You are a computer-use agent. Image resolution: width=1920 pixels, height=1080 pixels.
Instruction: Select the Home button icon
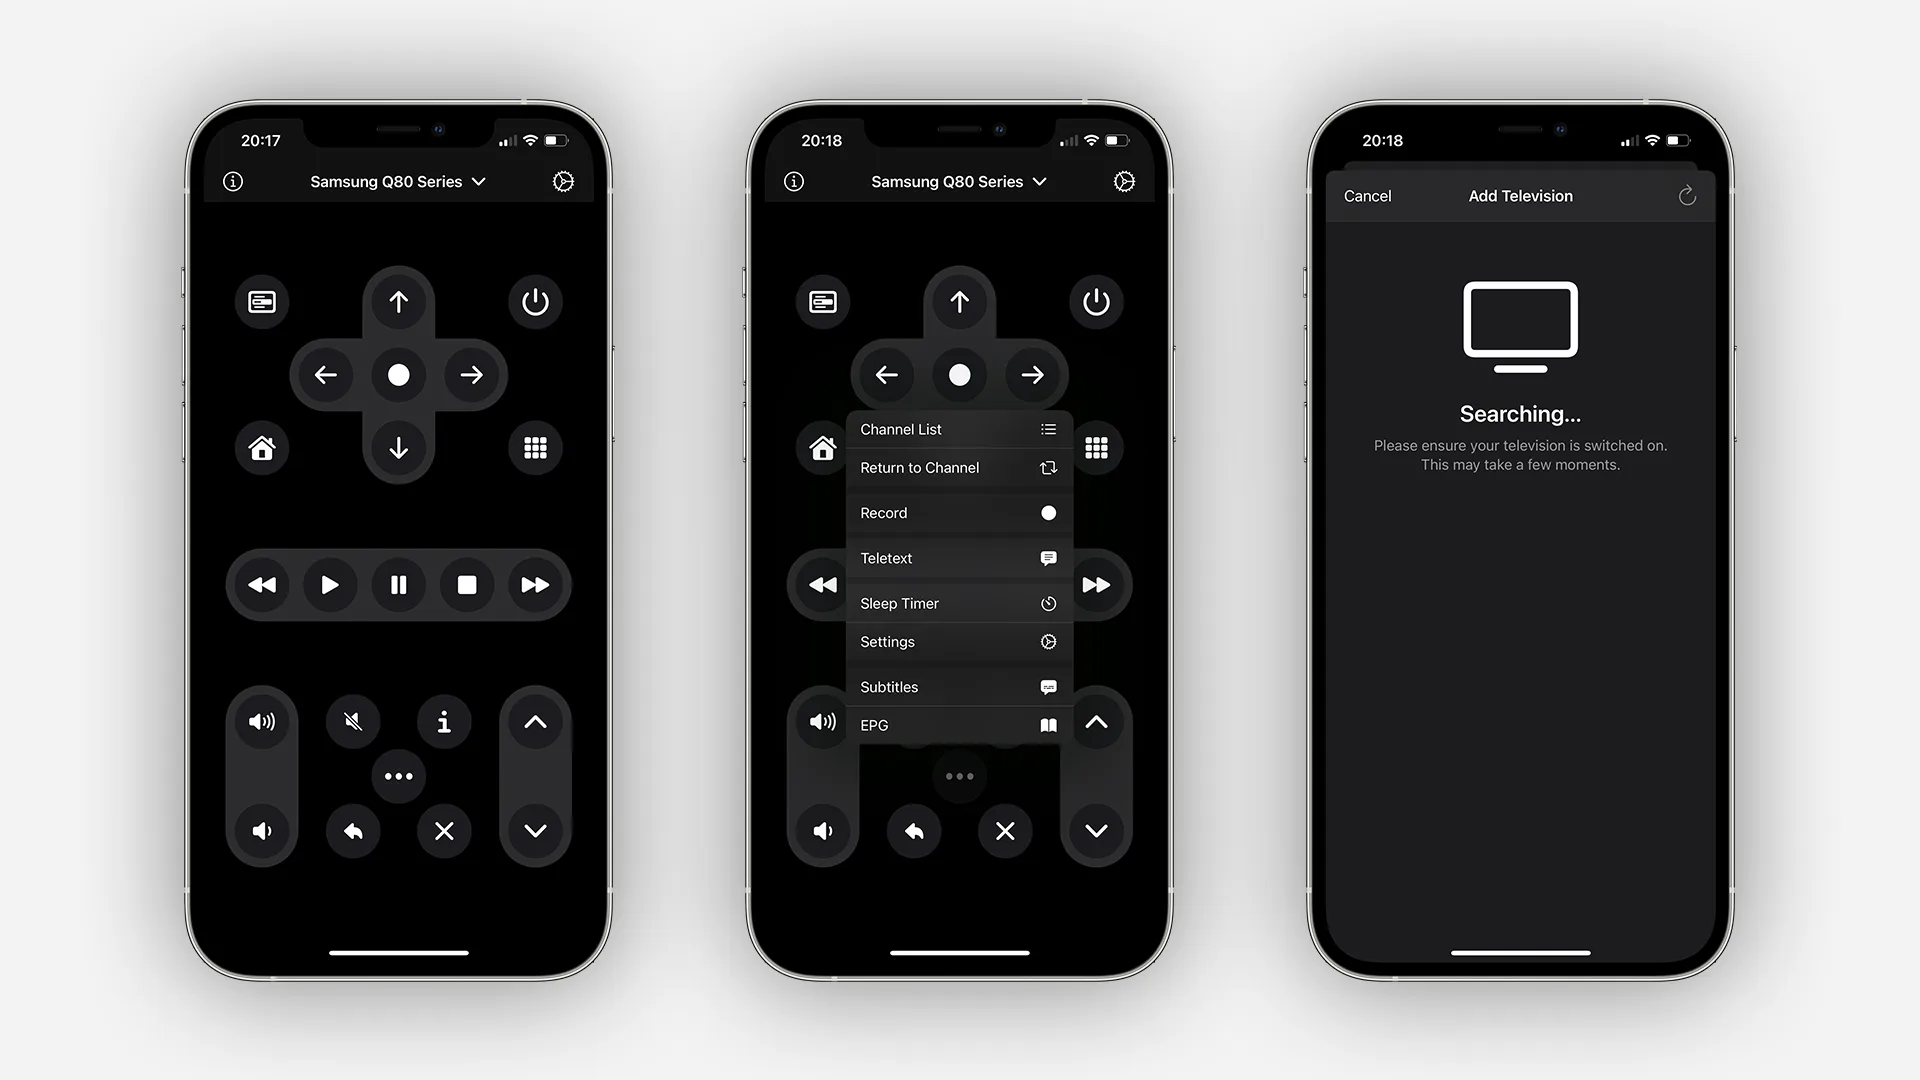[261, 447]
